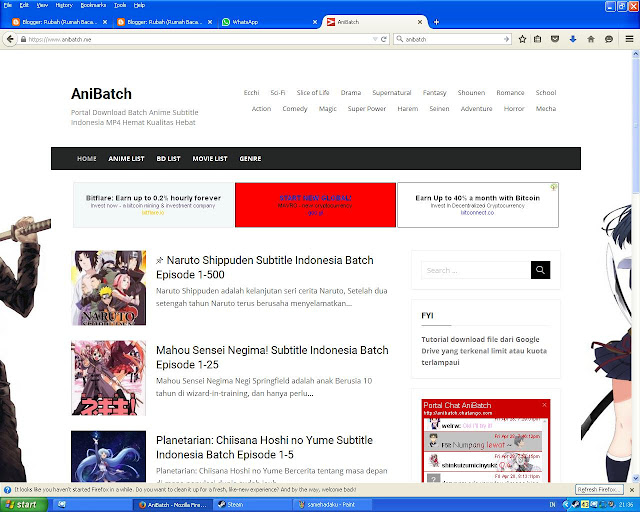Select the Harem genre link

(408, 109)
